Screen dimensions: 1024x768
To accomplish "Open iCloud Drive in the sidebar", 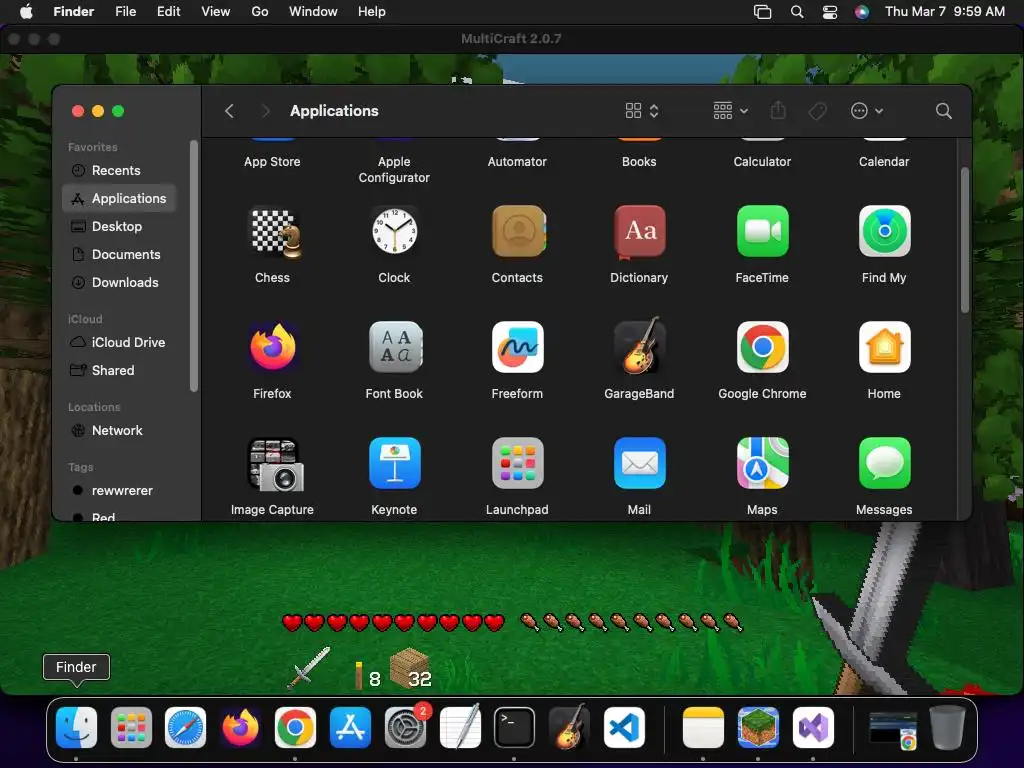I will click(x=119, y=342).
